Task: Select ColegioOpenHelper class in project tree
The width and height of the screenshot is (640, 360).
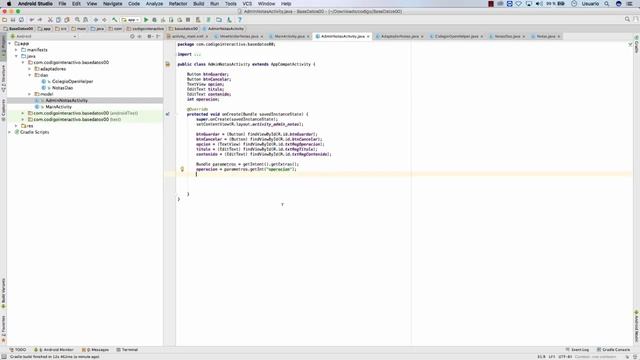Action: [72, 82]
